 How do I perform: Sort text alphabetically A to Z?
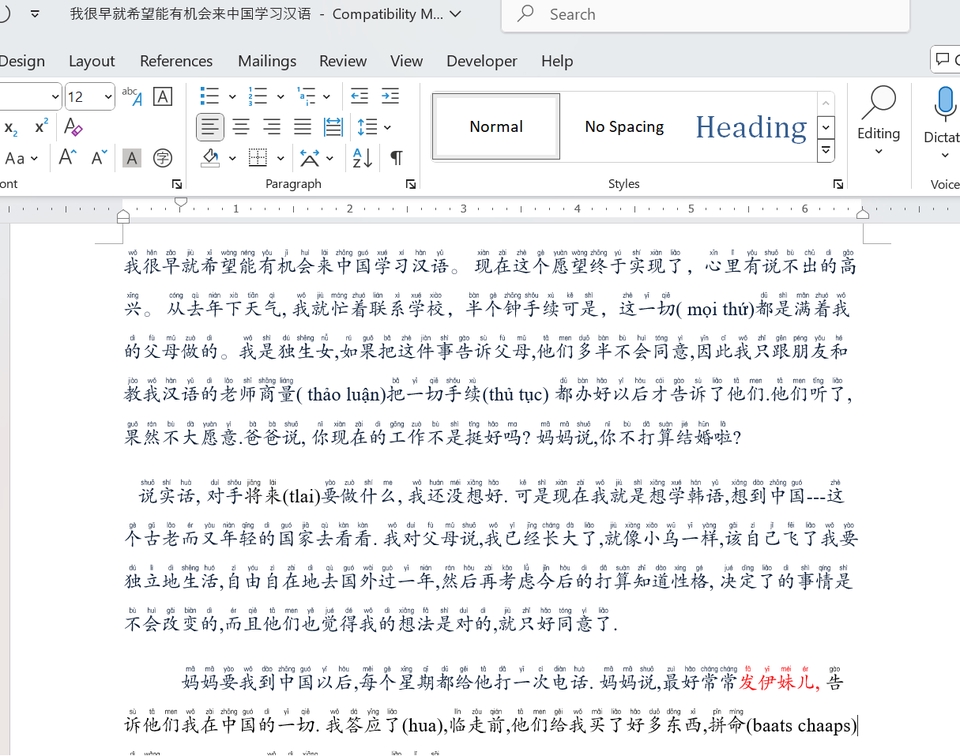tap(362, 159)
